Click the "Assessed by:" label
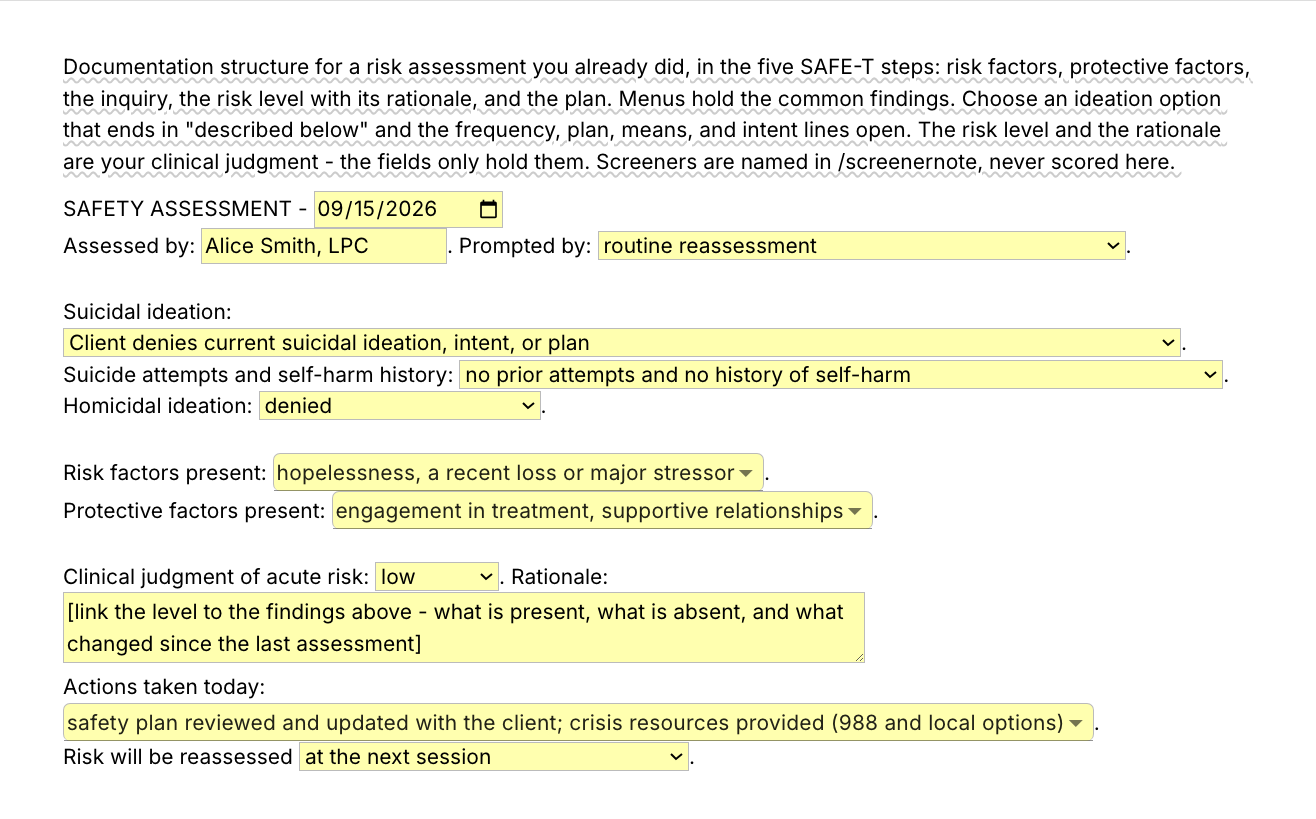This screenshot has width=1316, height=819. coord(129,246)
